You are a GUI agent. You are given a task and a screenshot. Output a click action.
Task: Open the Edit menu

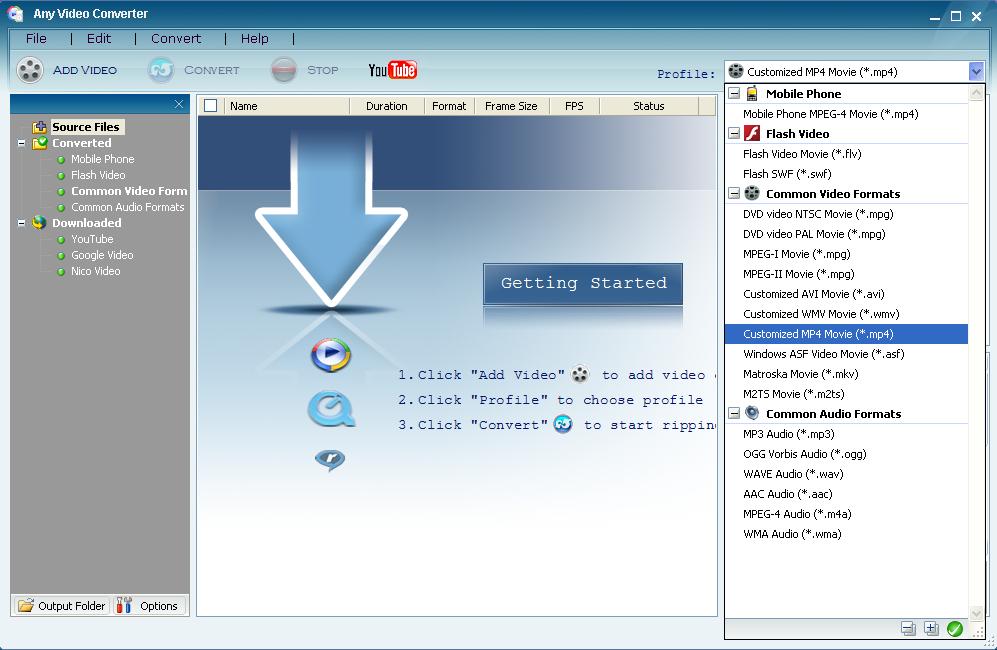[x=99, y=38]
